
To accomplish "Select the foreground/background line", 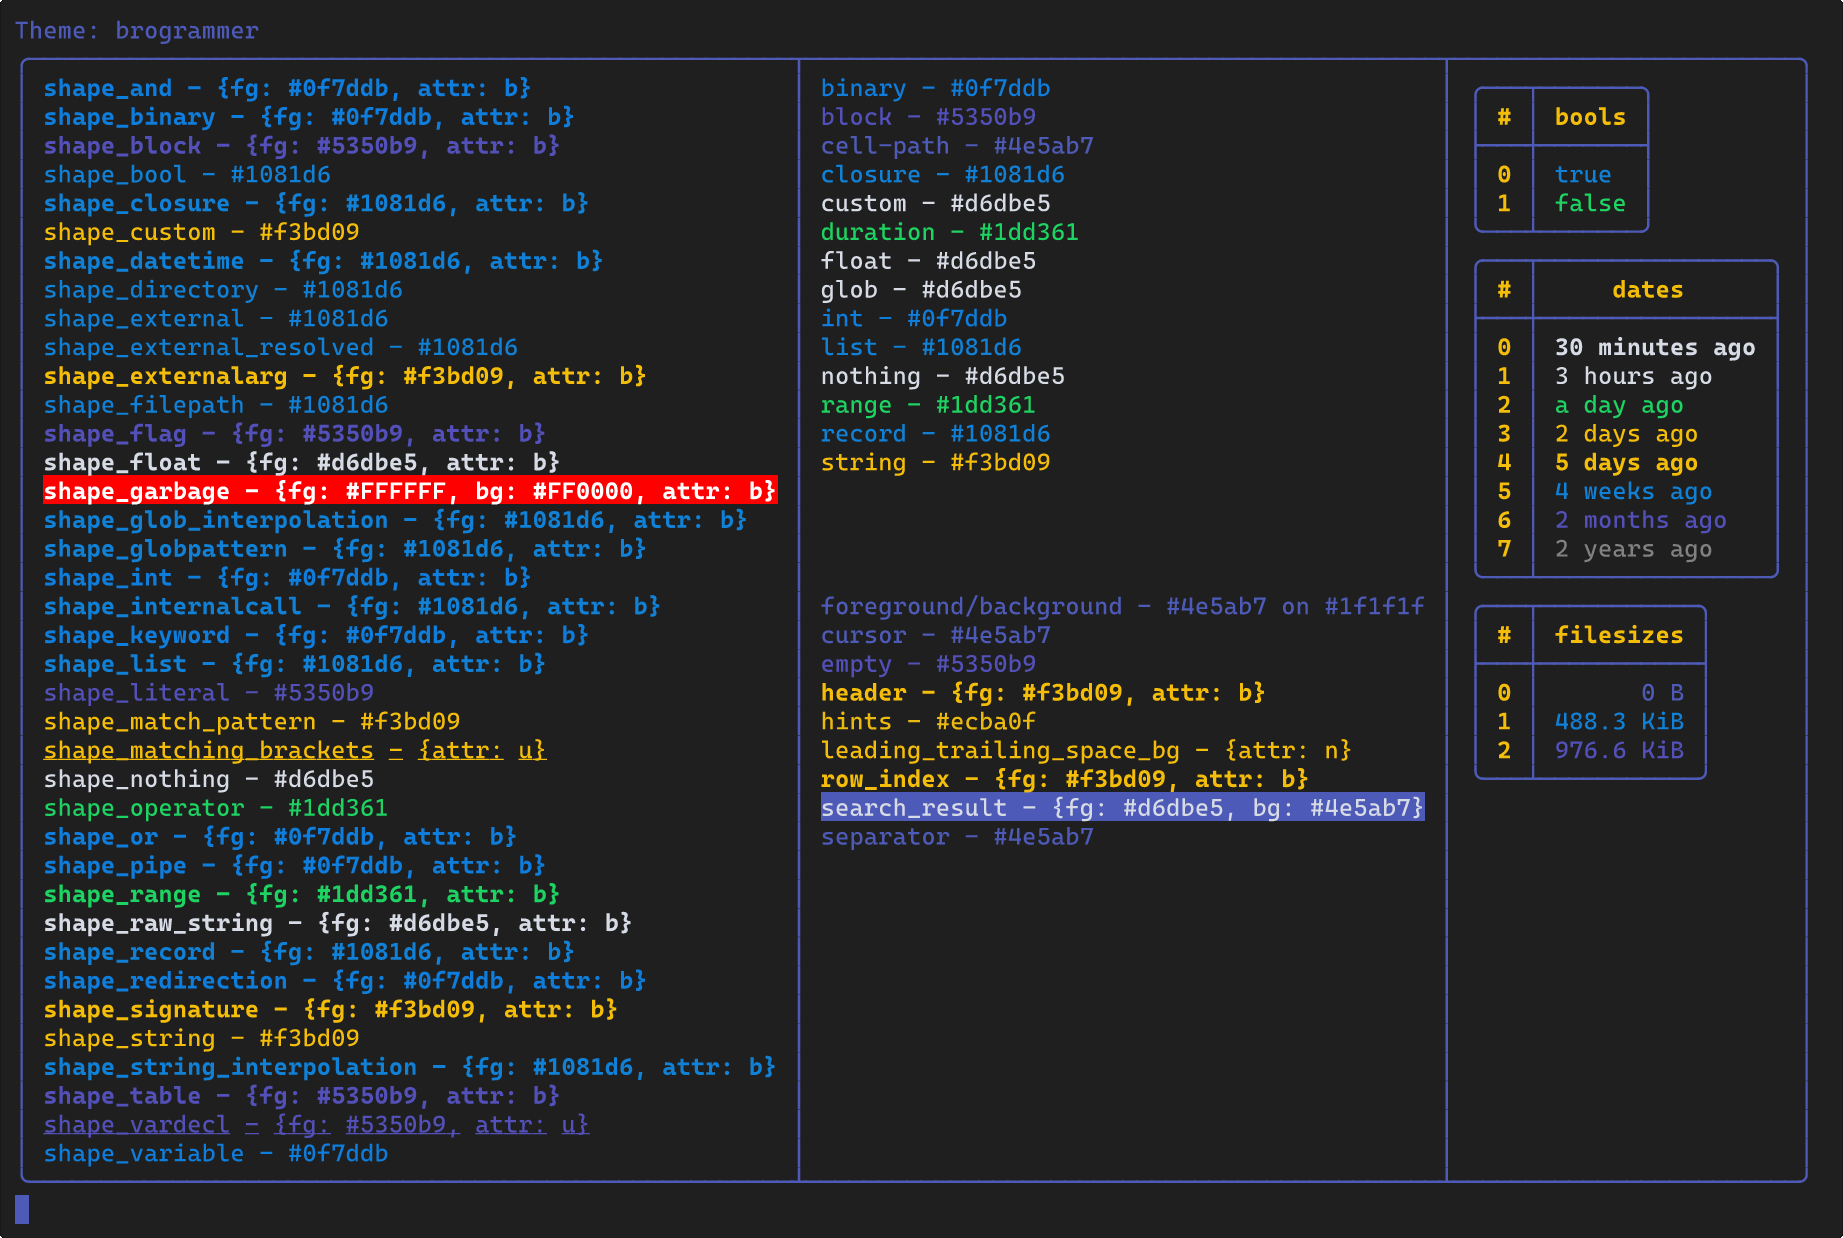I will [1123, 607].
